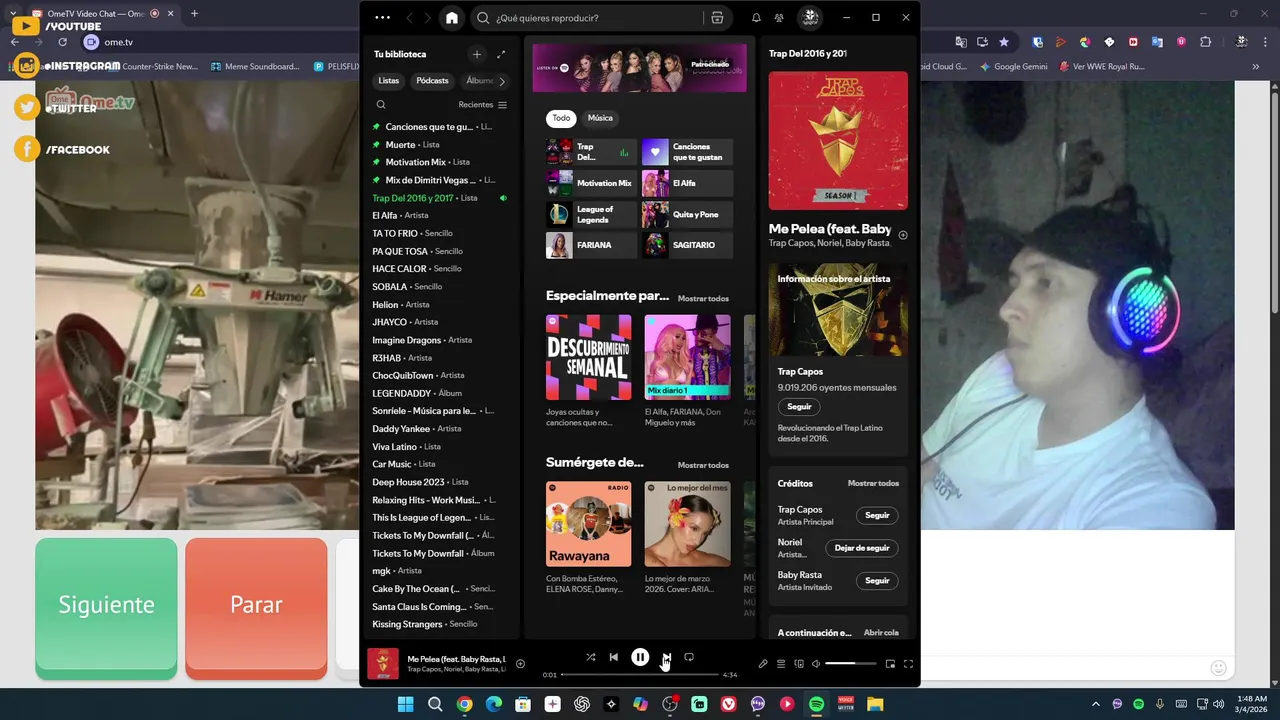Mute volume speaker icon
Screen dimensions: 1280x720
(x=816, y=664)
